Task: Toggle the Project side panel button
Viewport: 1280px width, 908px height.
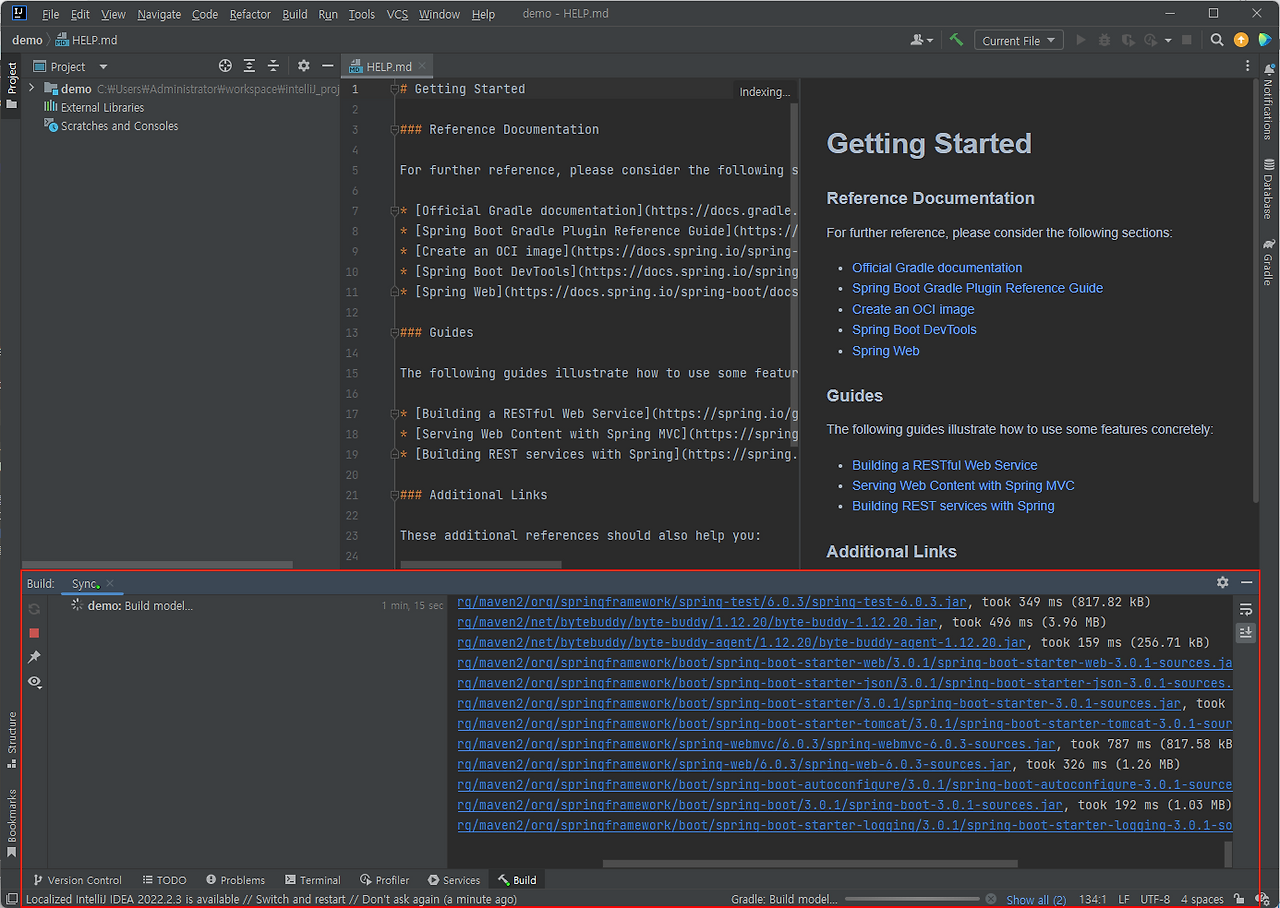Action: [12, 86]
